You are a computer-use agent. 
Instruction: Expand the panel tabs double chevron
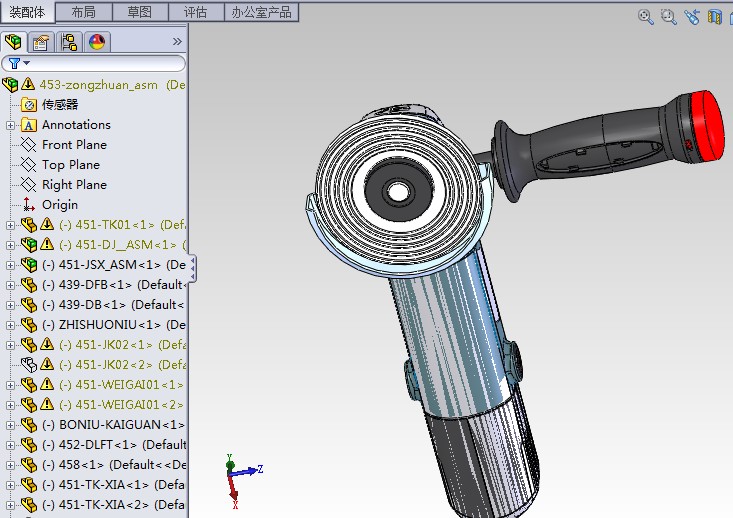[177, 42]
